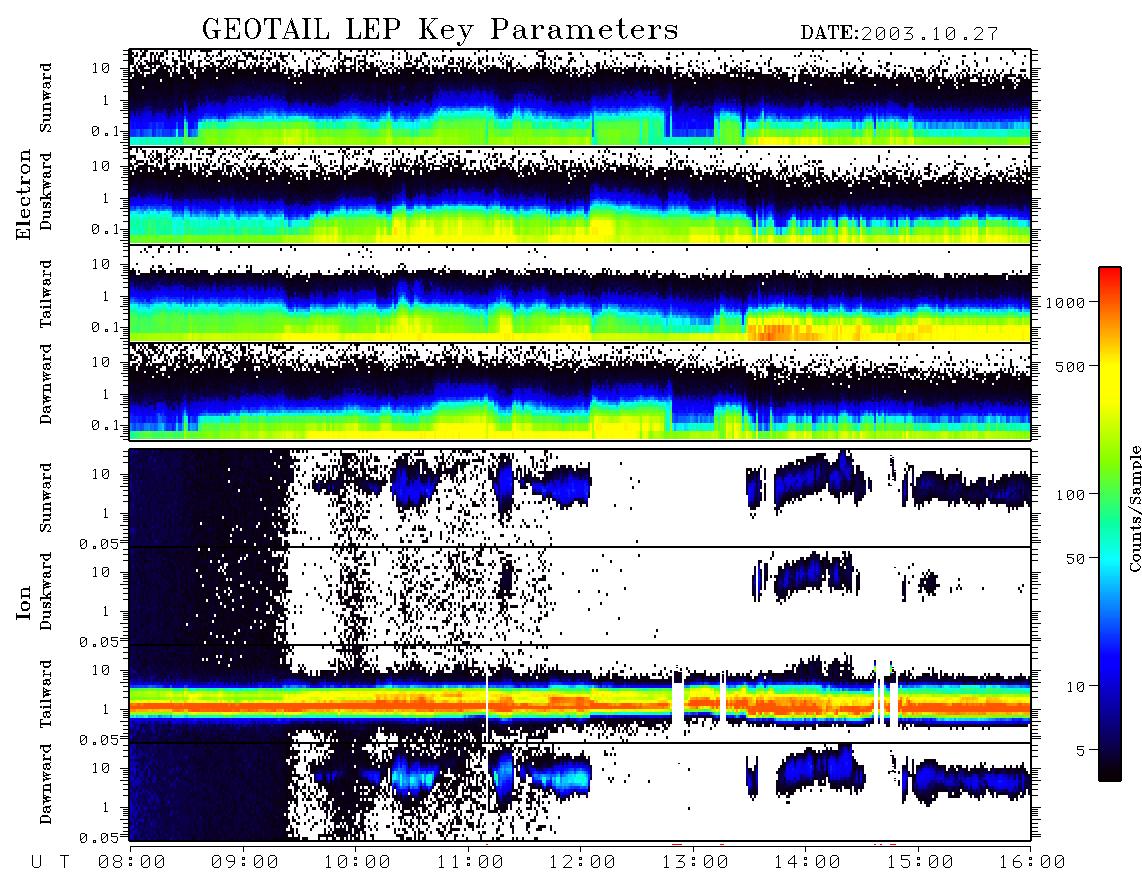Click the rainbow color scale bar
The width and height of the screenshot is (1142, 880).
(x=1109, y=524)
